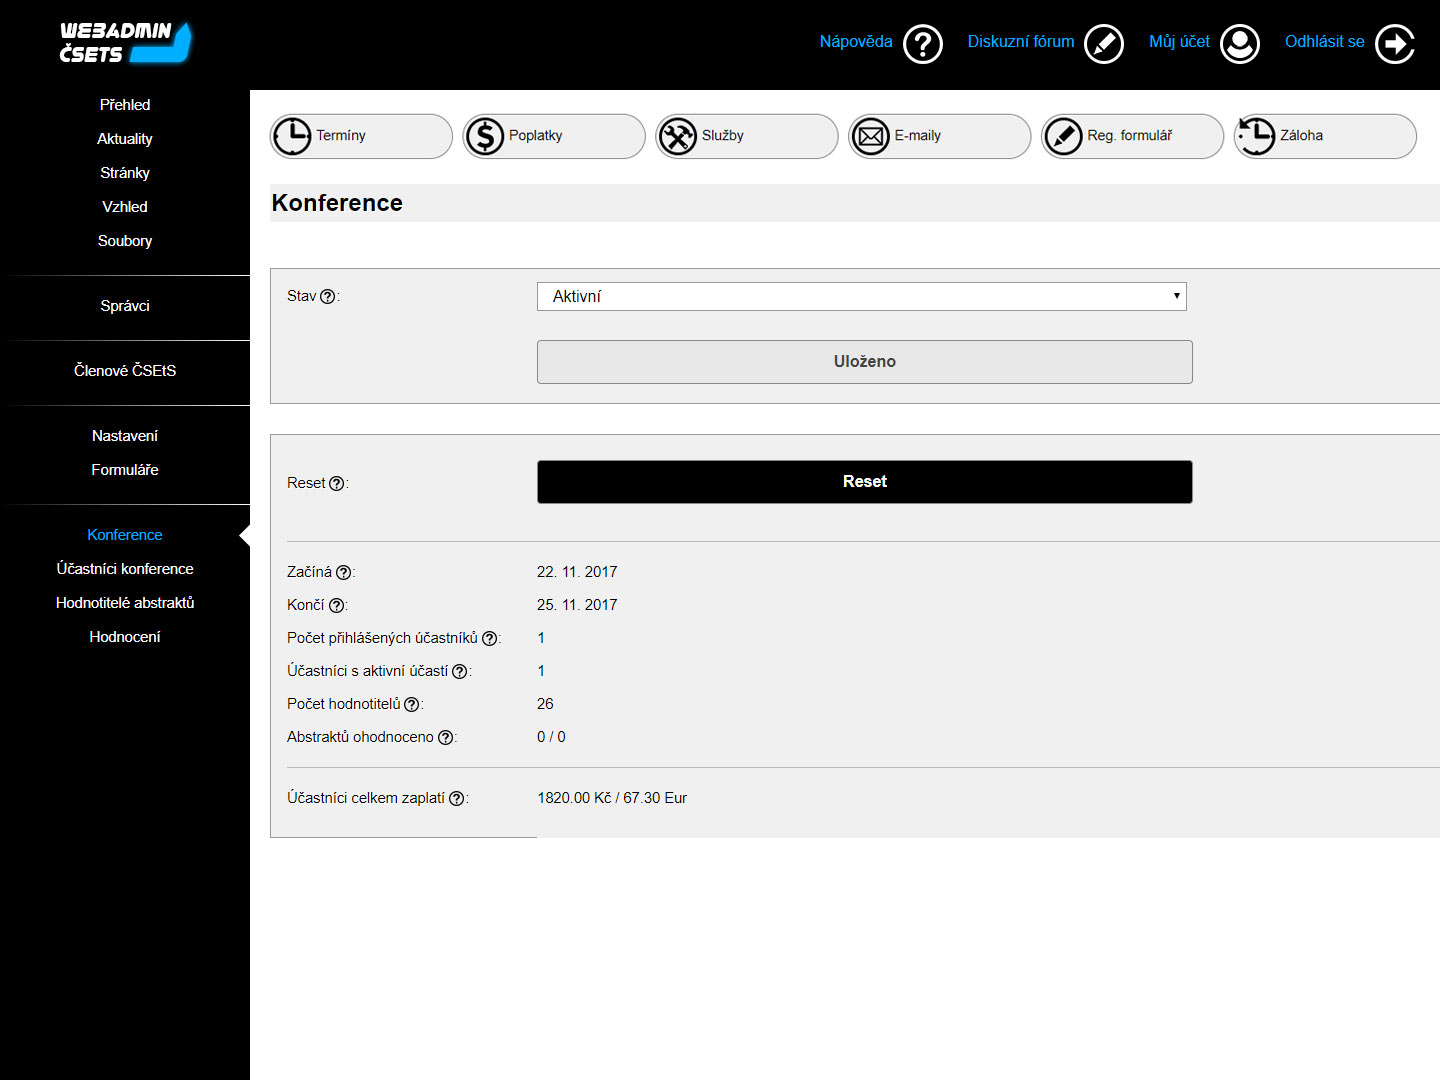The image size is (1440, 1080).
Task: Click the WebAdmin ČSEtS logo
Action: pyautogui.click(x=125, y=43)
